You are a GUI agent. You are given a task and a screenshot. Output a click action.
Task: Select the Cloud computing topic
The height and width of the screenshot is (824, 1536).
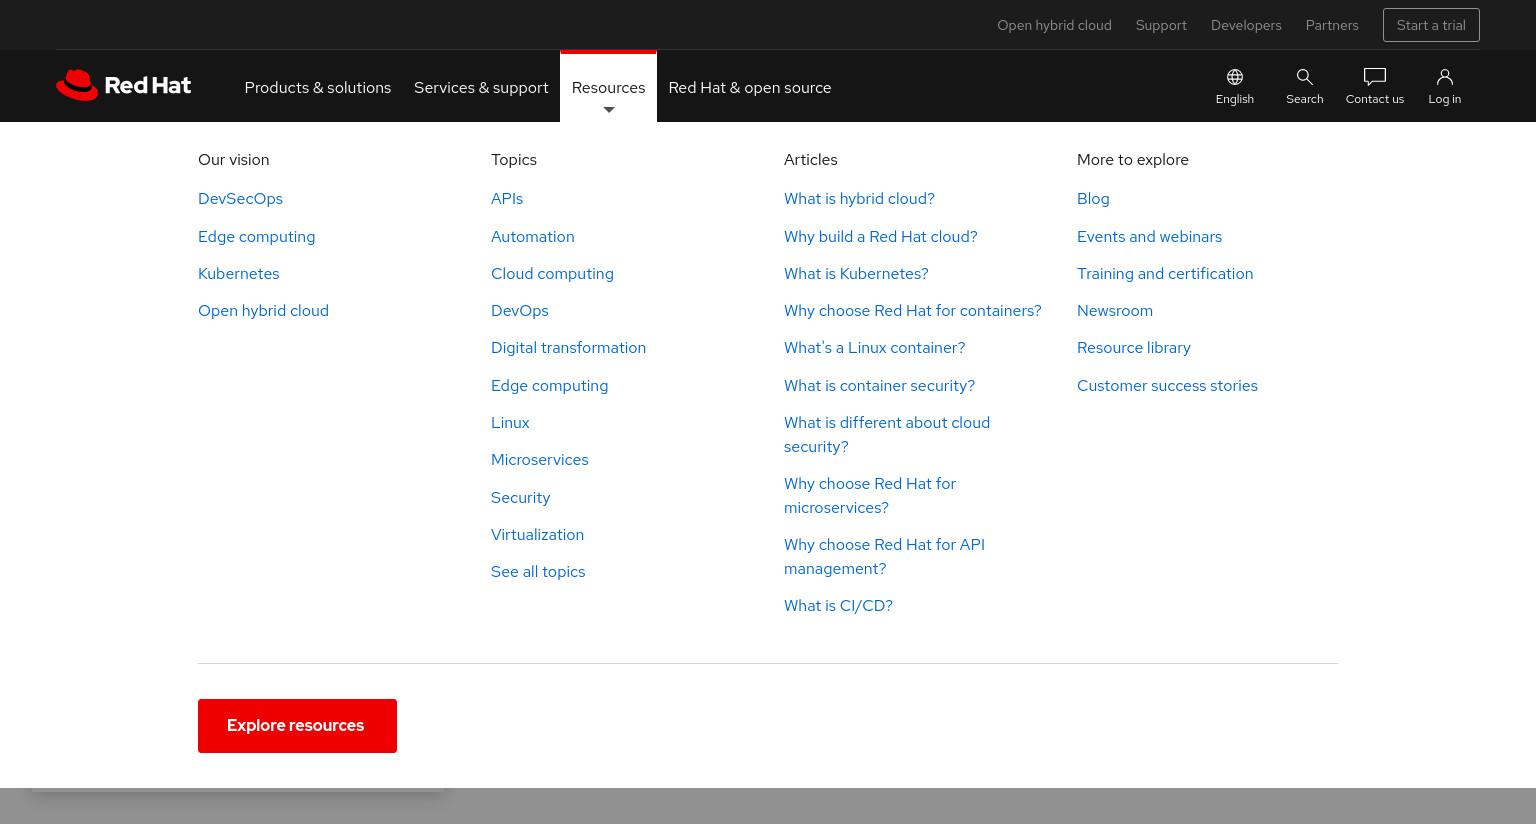tap(552, 274)
